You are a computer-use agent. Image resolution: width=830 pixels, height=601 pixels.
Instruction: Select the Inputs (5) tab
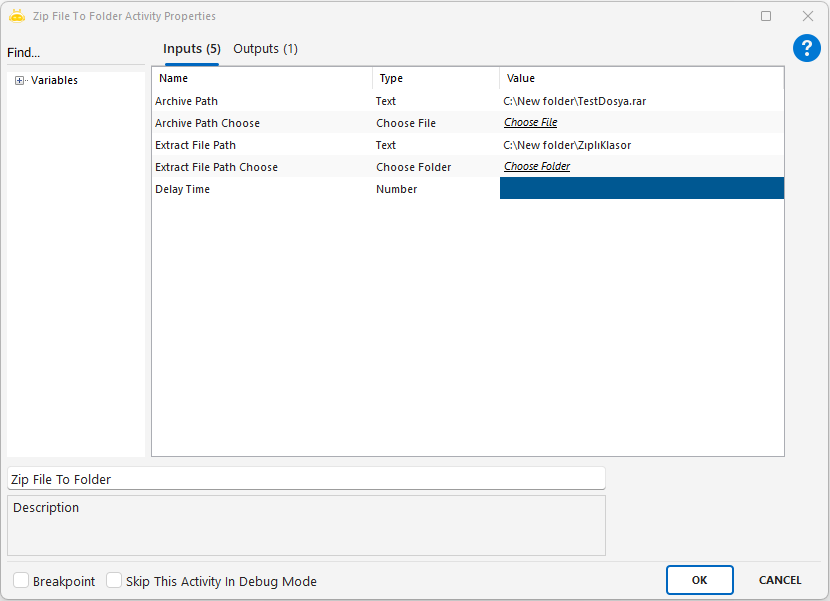[192, 49]
